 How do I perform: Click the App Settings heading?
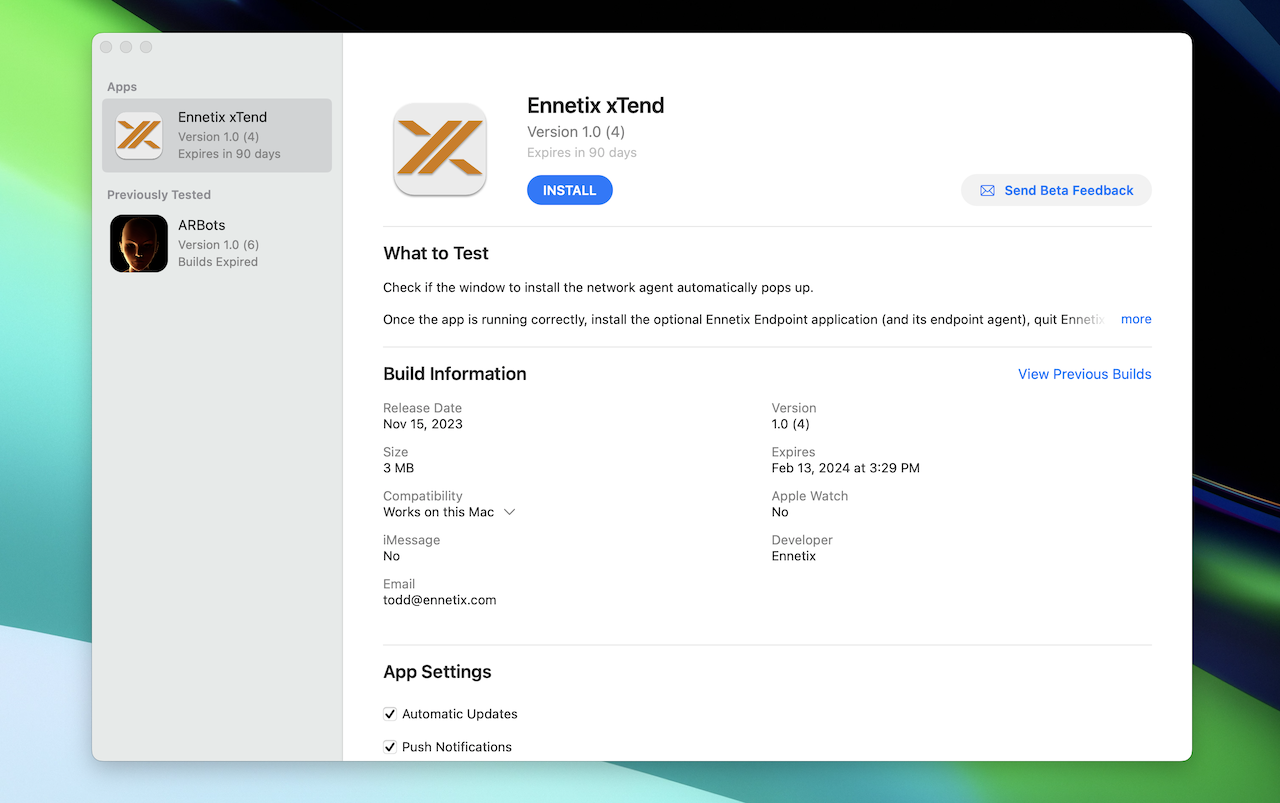tap(437, 672)
